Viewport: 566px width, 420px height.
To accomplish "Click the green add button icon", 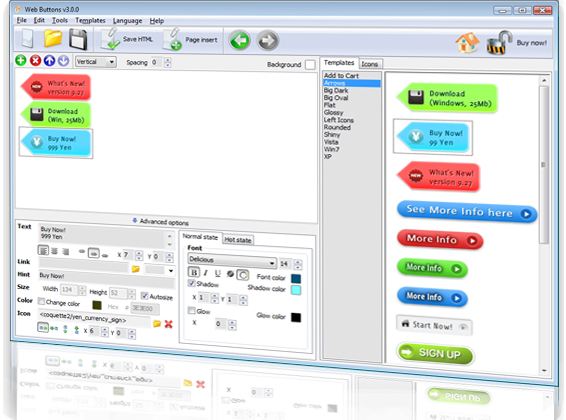I will coord(21,60).
